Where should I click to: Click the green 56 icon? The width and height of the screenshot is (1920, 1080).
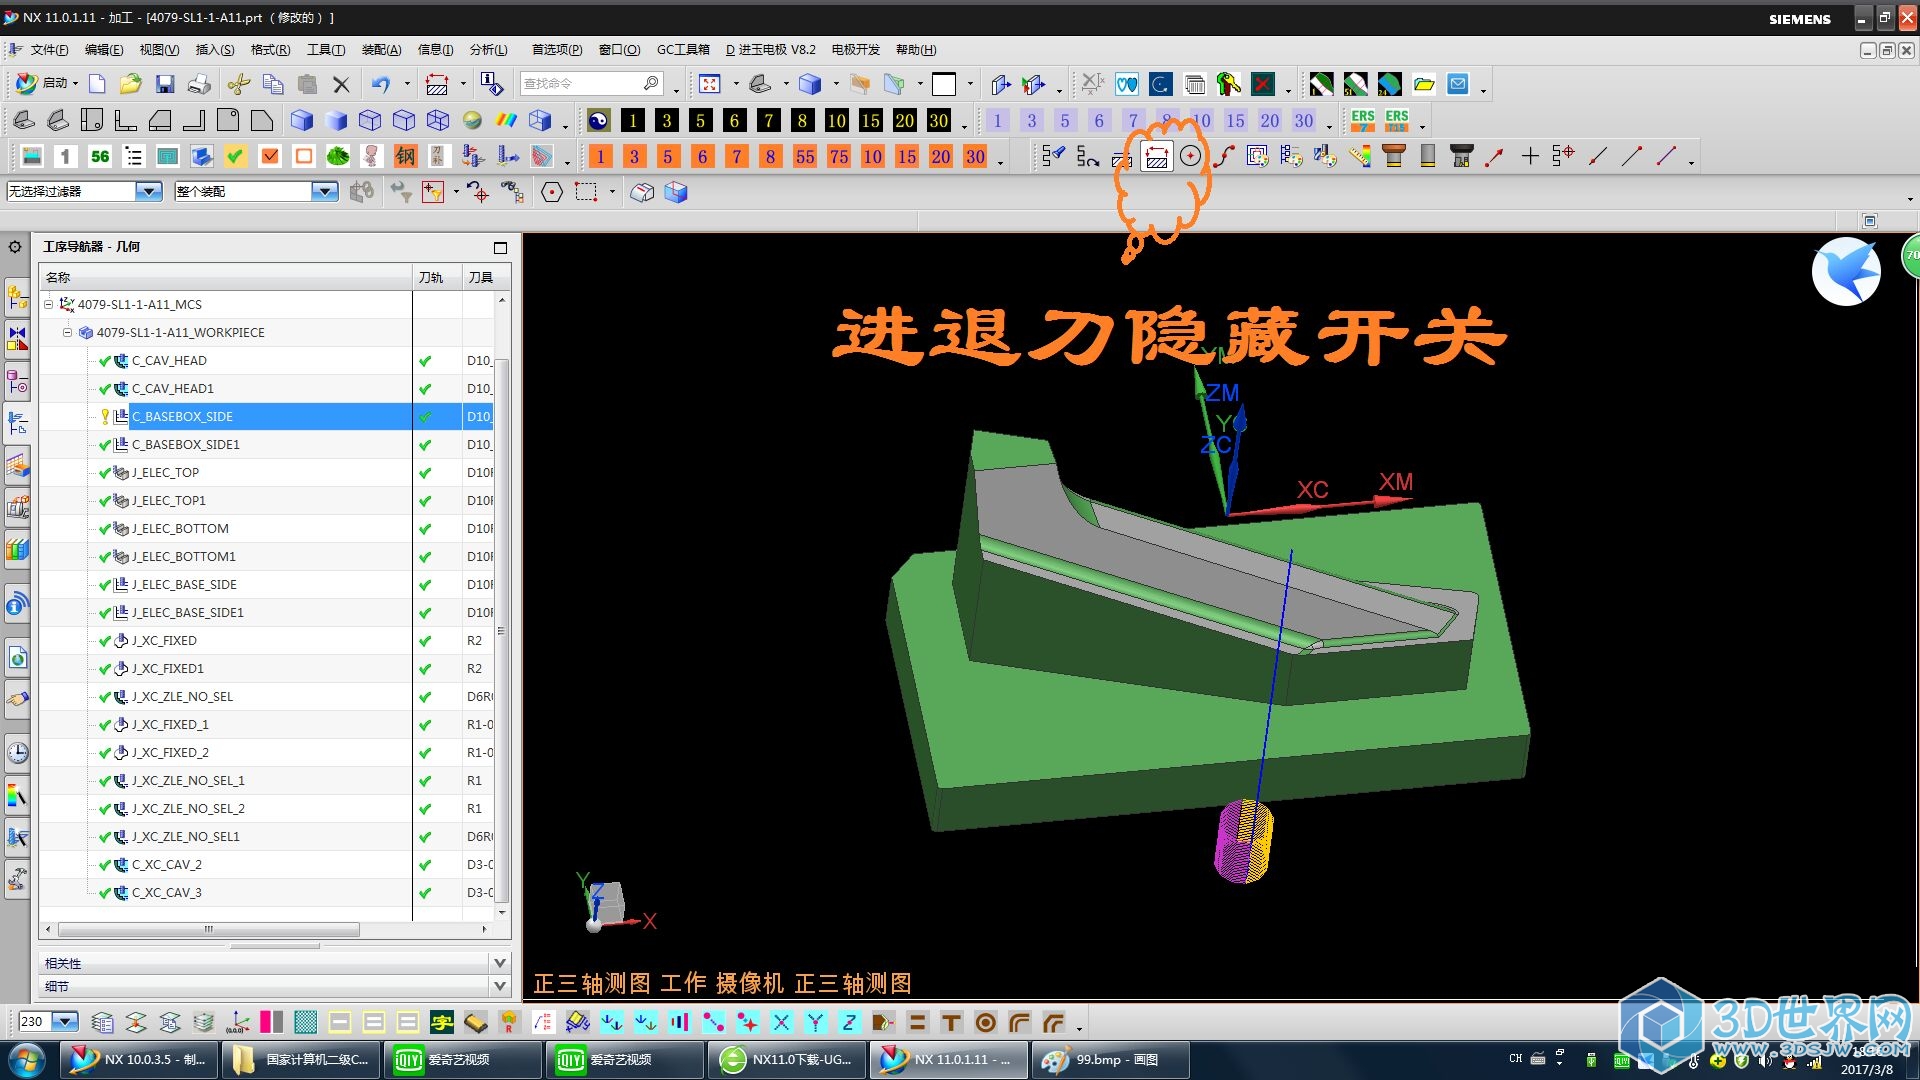click(100, 156)
